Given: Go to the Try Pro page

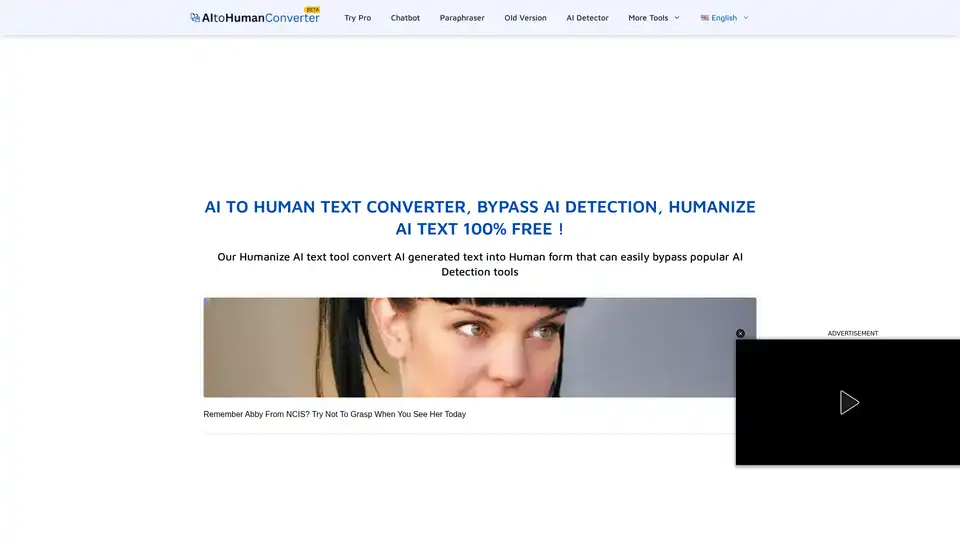Looking at the screenshot, I should click(357, 18).
